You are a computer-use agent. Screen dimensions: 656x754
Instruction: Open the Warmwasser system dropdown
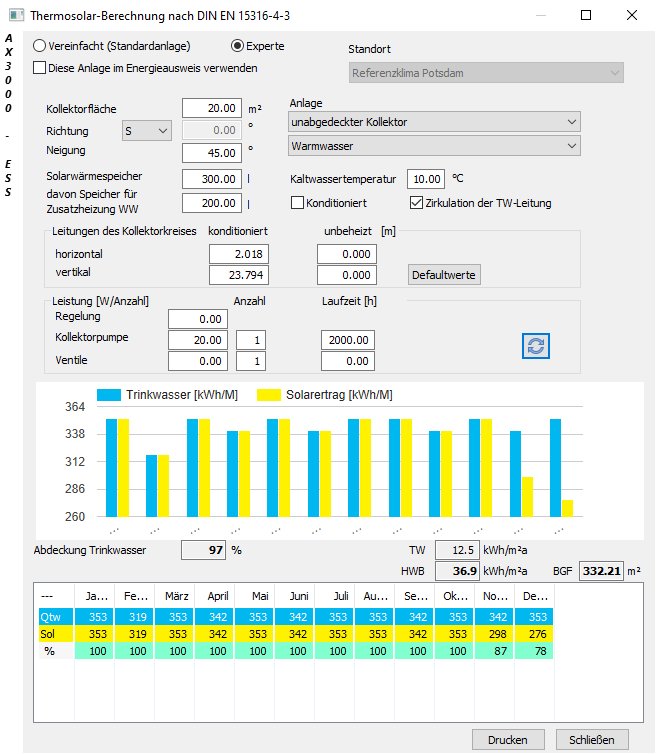point(434,146)
